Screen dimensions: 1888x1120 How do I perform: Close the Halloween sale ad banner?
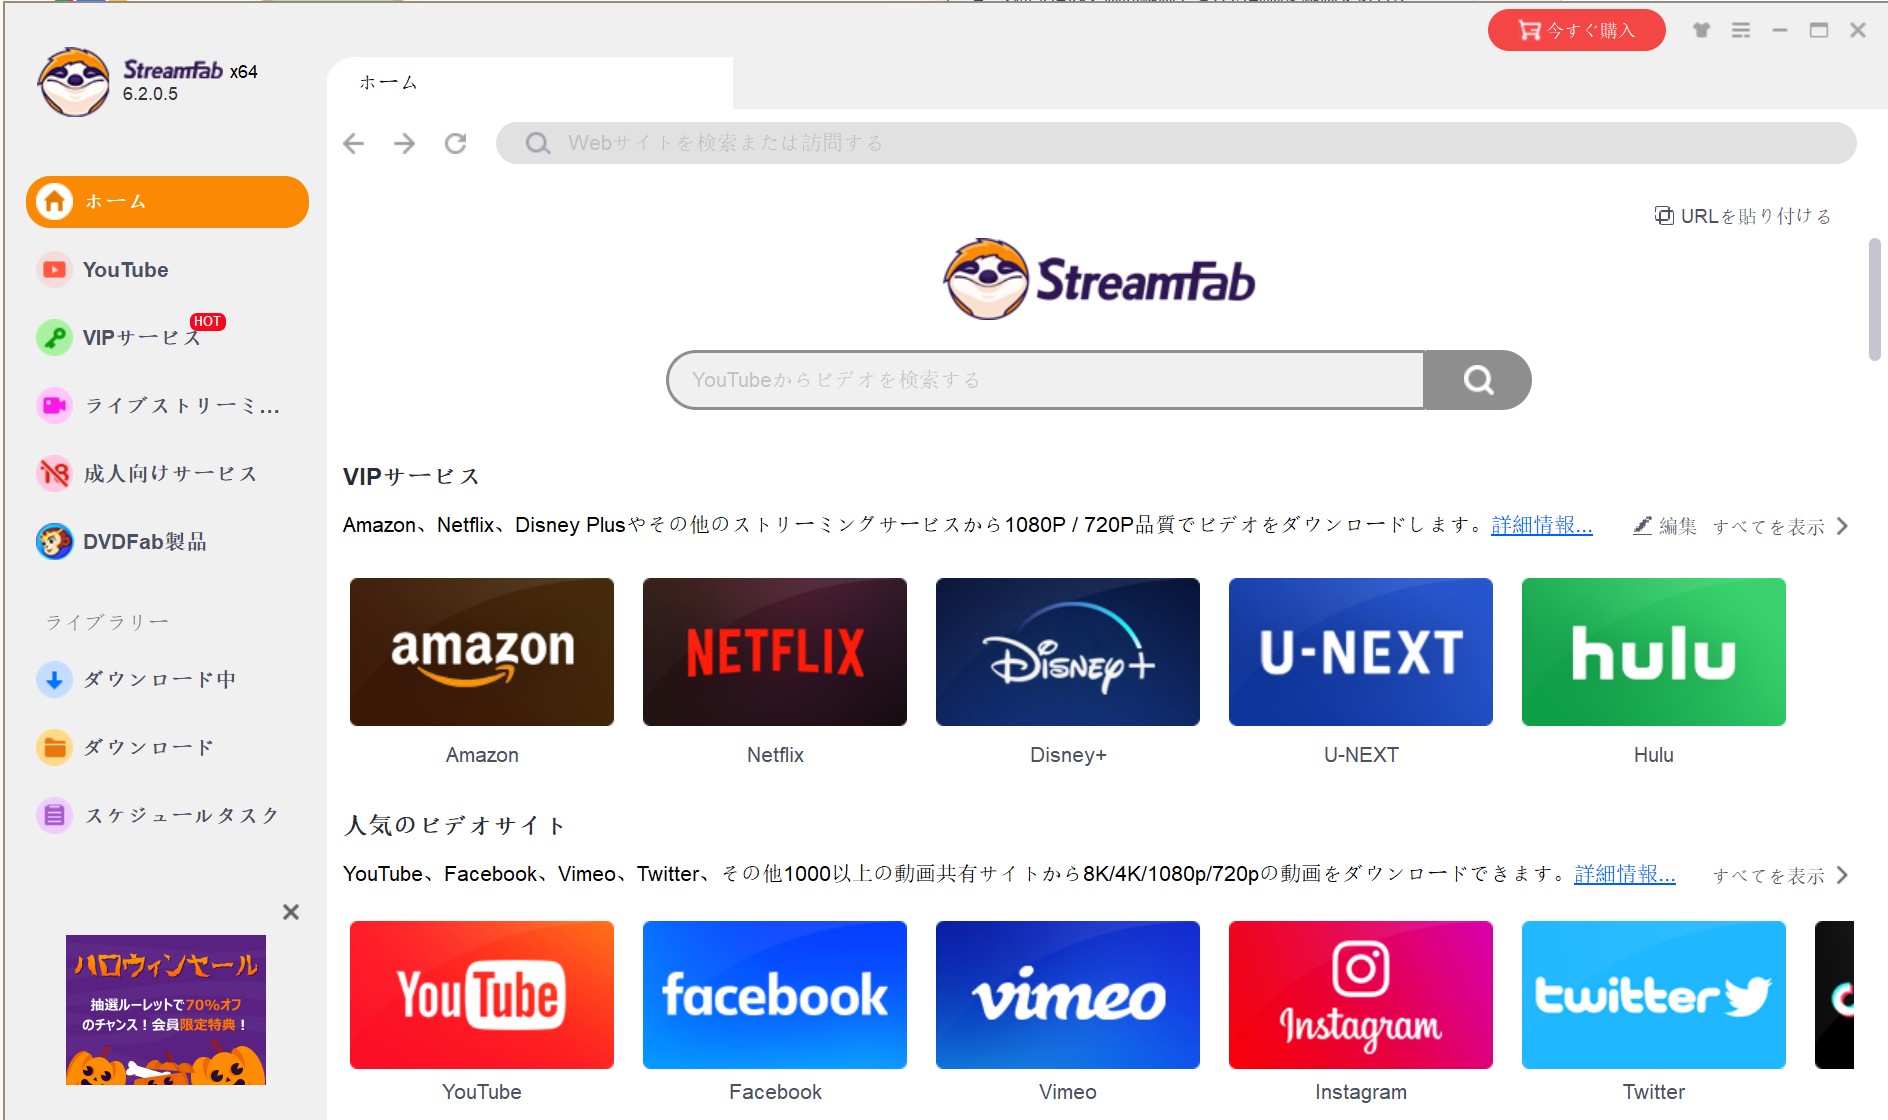[x=291, y=912]
